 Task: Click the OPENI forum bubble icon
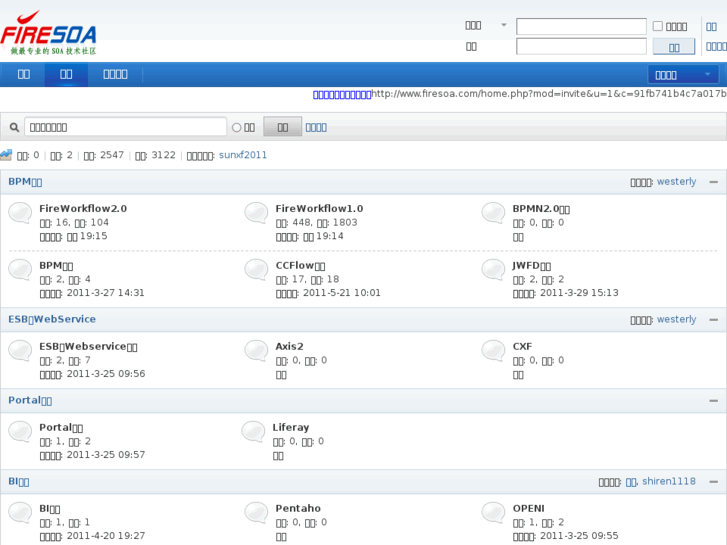[493, 513]
